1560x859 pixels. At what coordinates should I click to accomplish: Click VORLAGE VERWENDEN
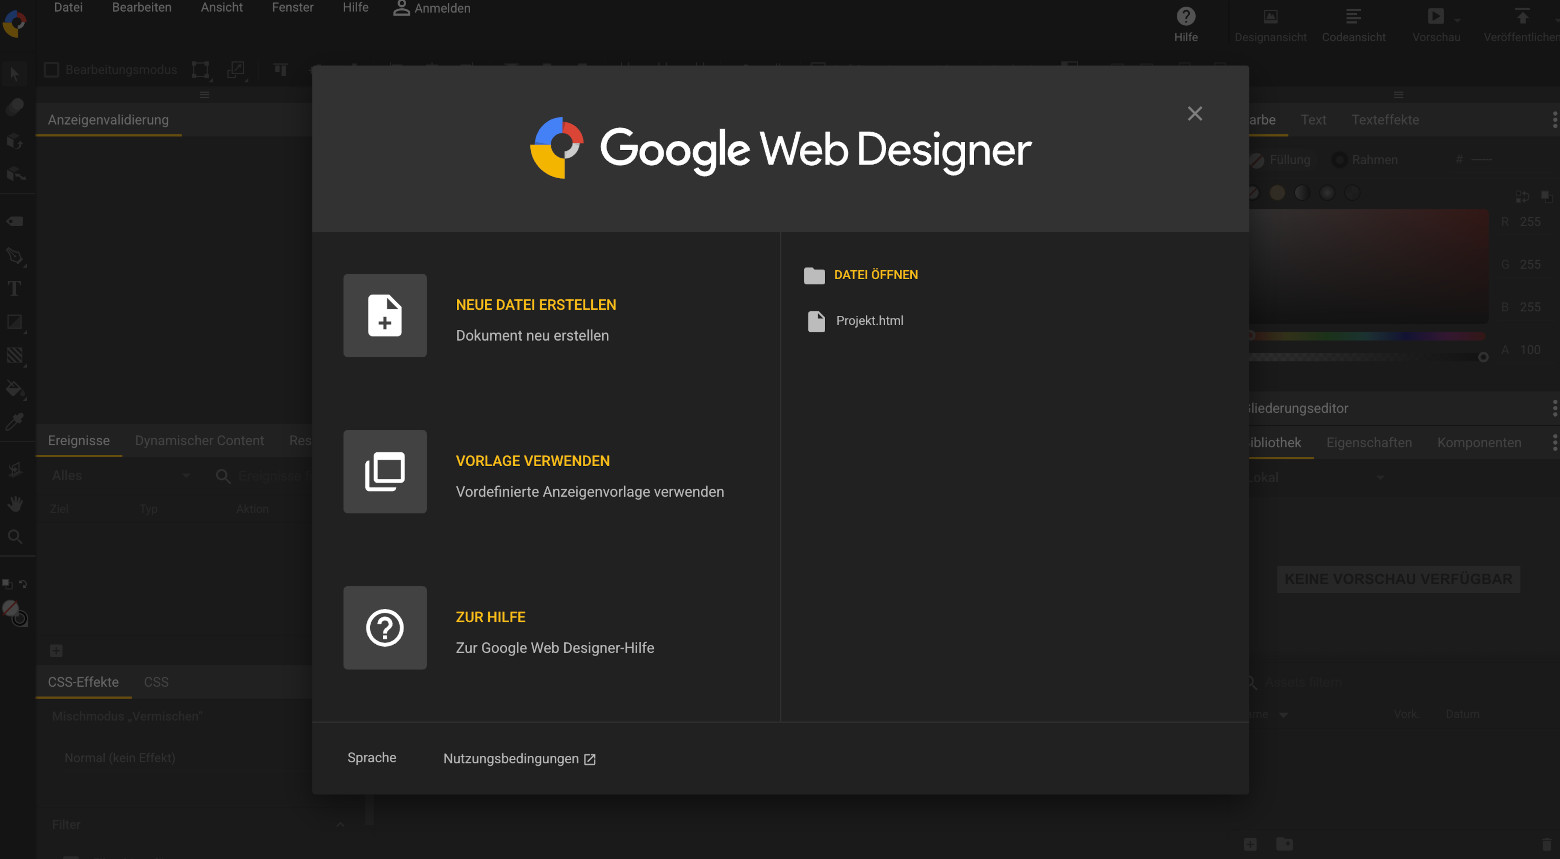click(x=533, y=461)
